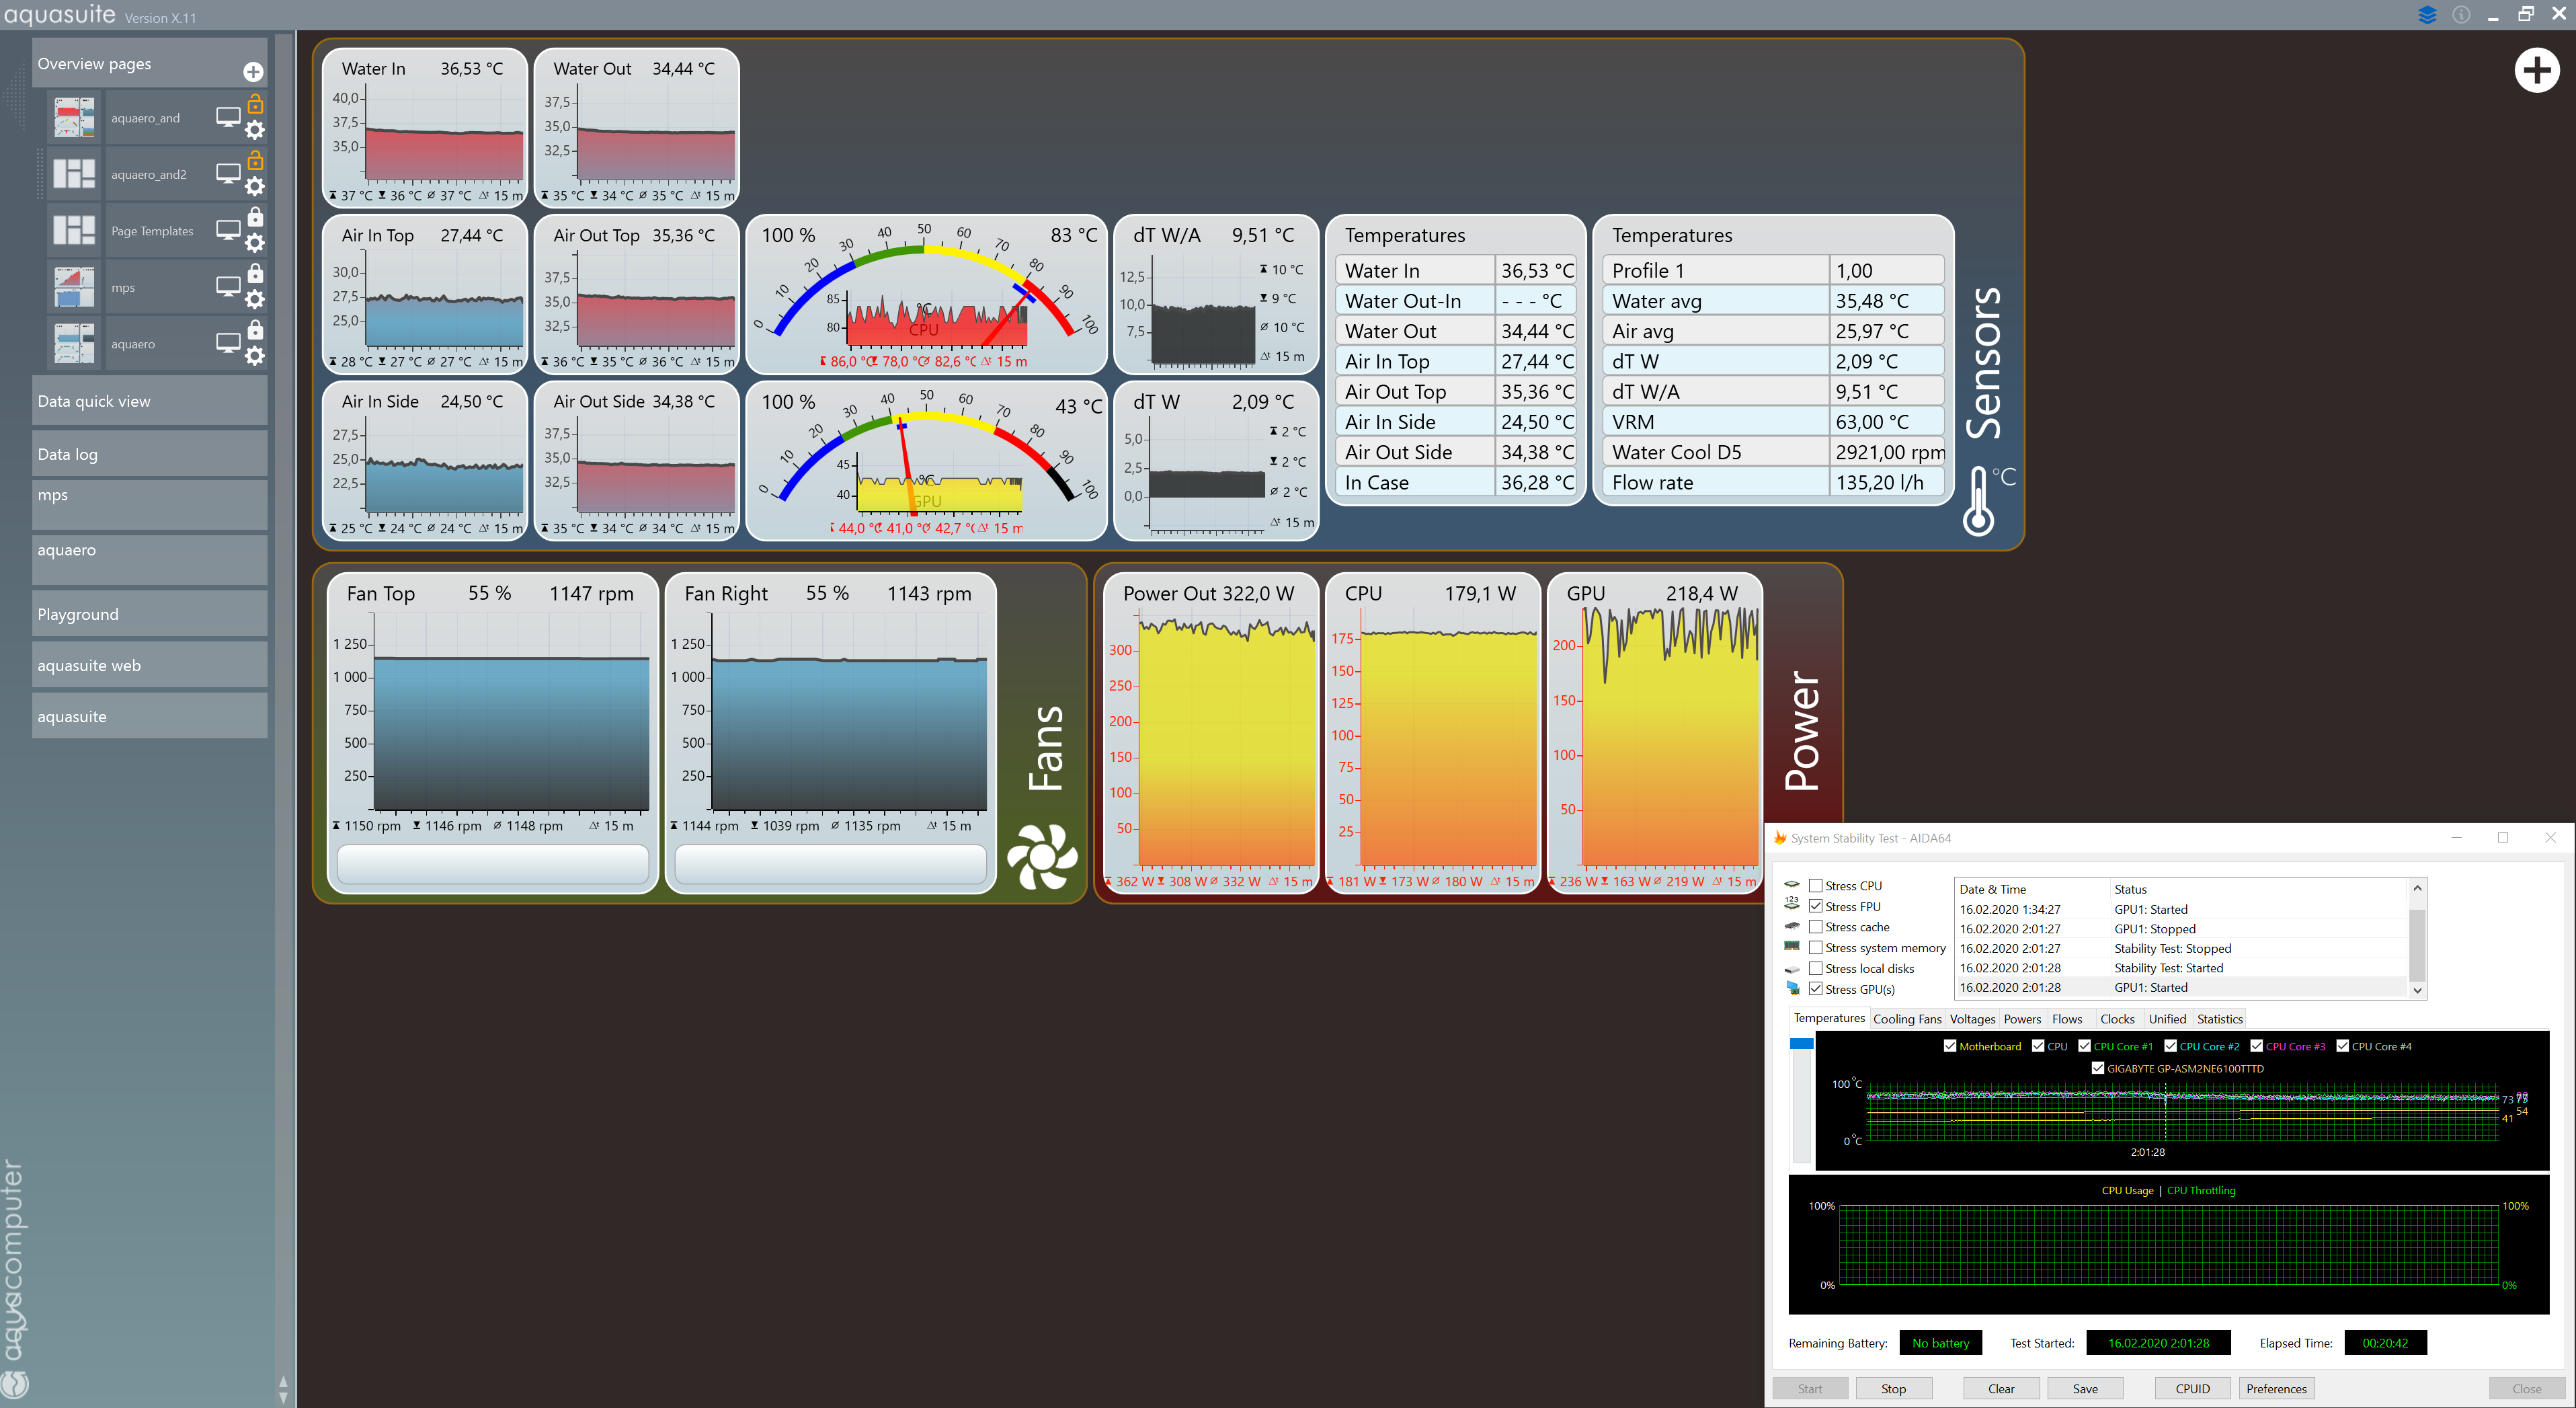This screenshot has height=1408, width=2576.
Task: Click the lock icon on mps page
Action: [x=255, y=273]
